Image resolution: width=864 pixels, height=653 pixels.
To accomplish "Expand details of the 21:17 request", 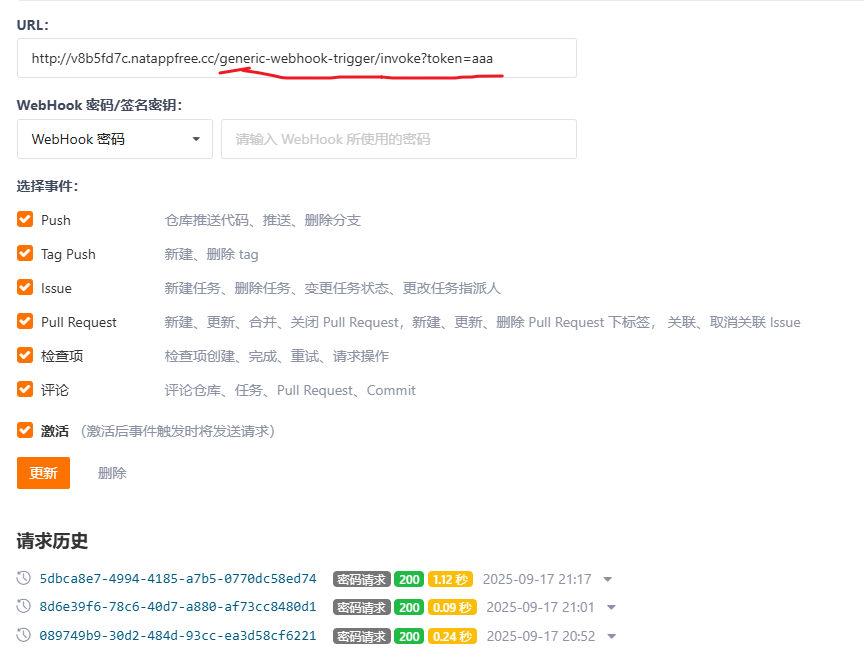I will pyautogui.click(x=608, y=579).
